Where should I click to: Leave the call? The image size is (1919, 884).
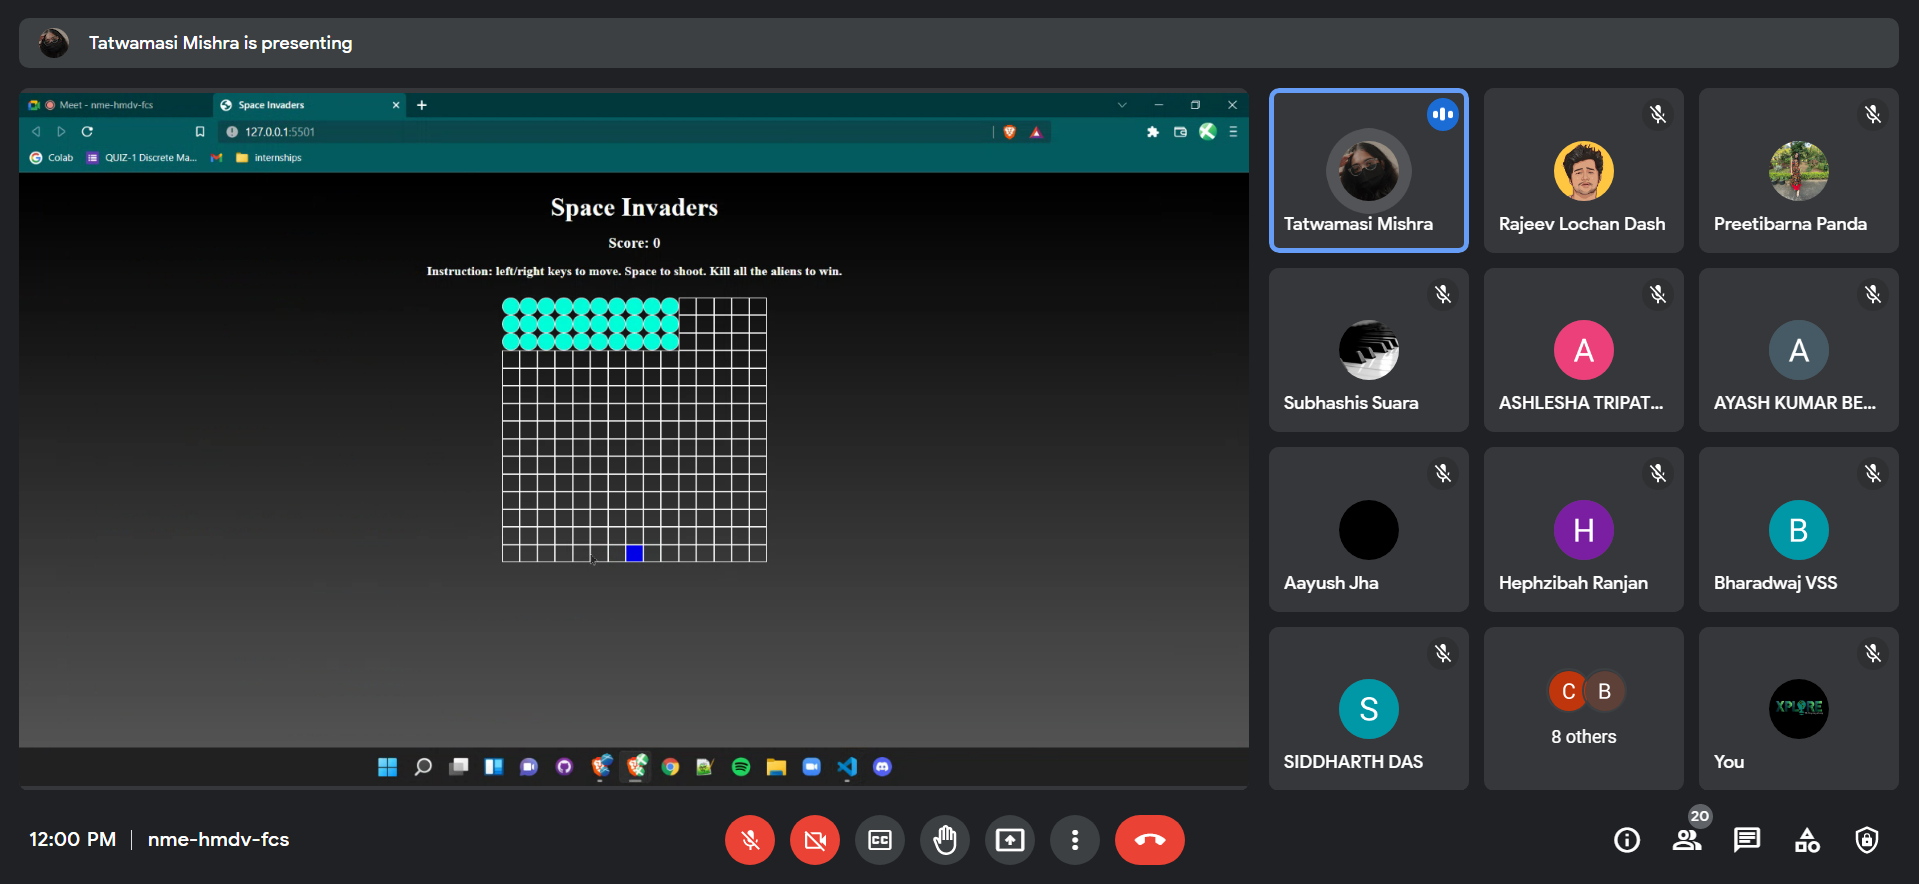(x=1150, y=840)
